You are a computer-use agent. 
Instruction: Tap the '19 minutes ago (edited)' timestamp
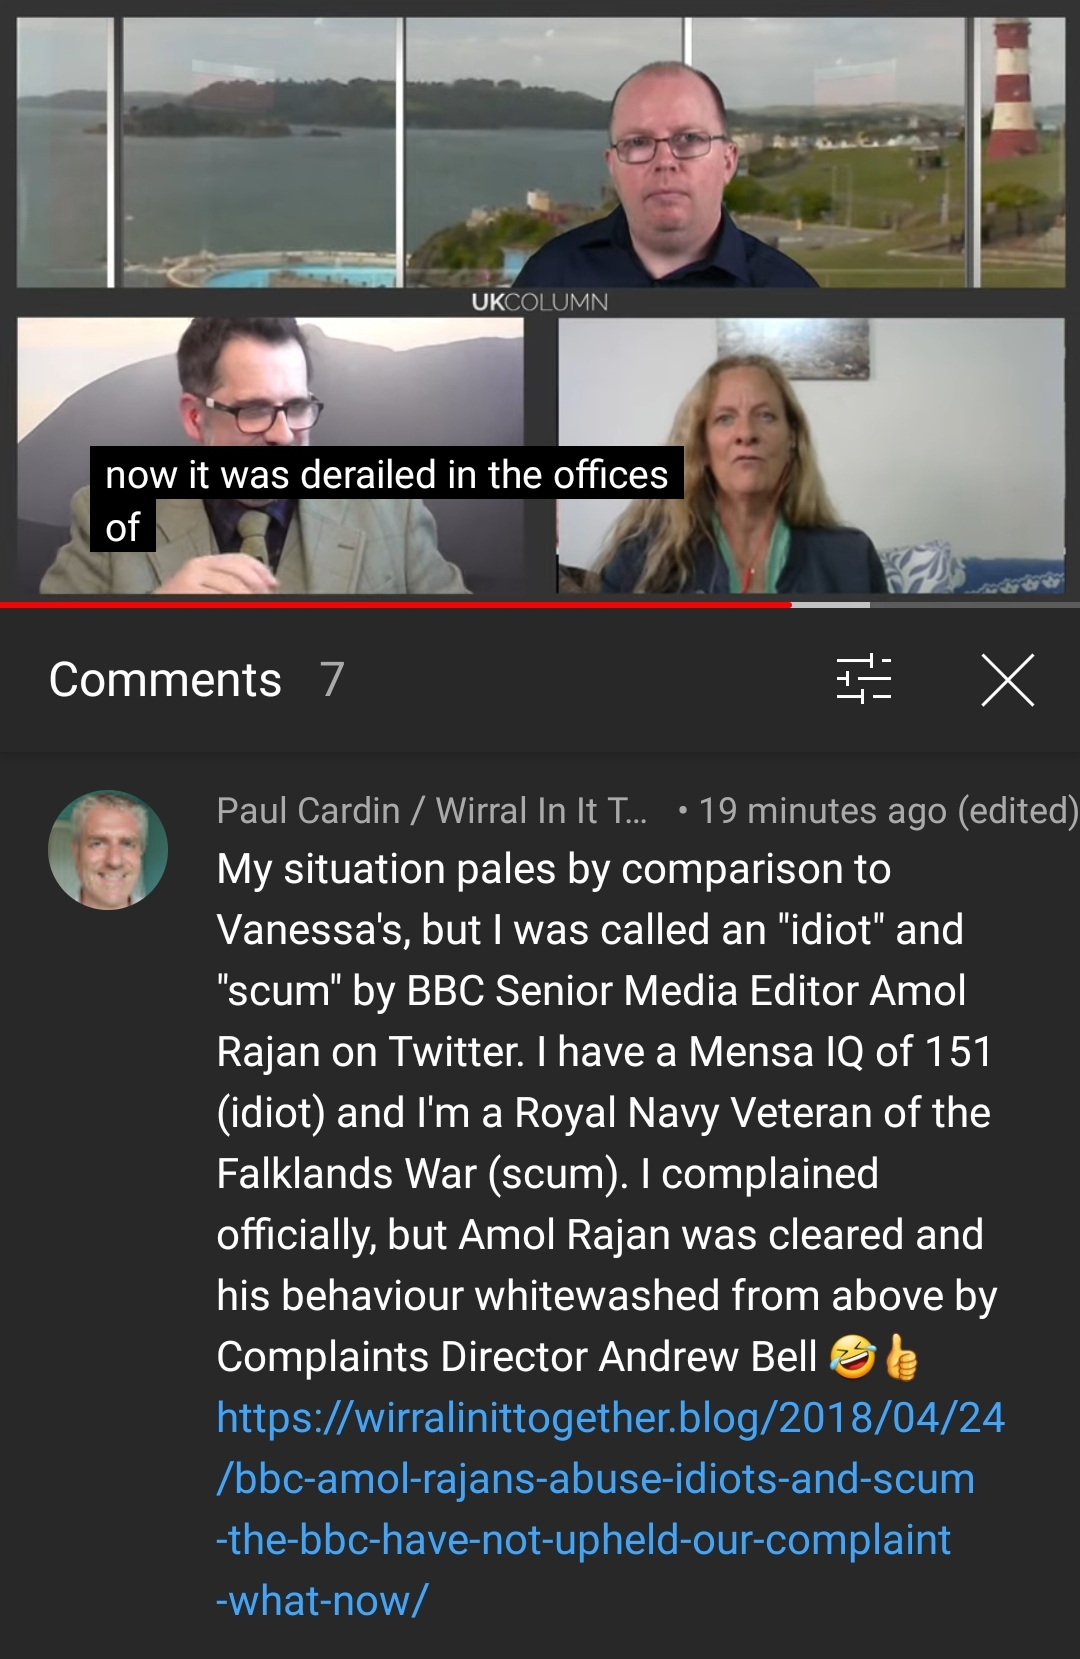[x=888, y=810]
